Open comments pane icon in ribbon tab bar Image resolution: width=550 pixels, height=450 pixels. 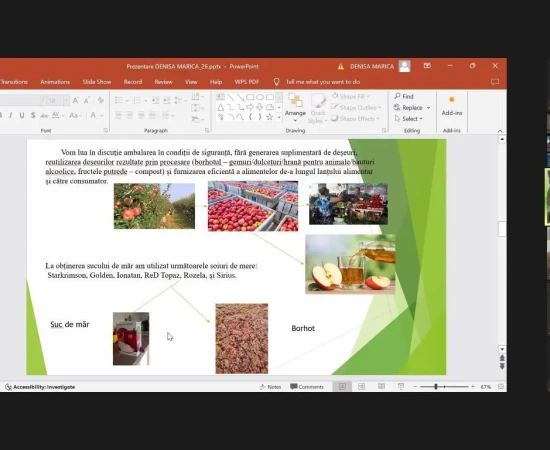tap(495, 82)
